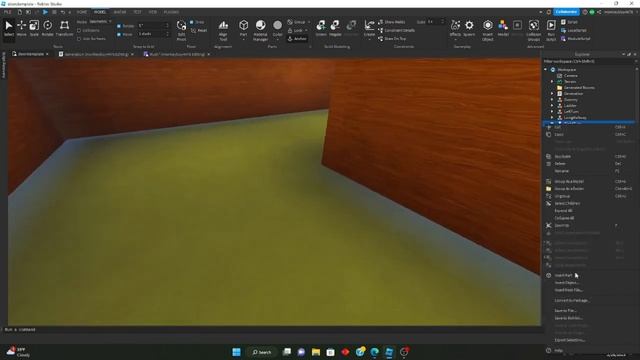Viewport: 640px width, 360px height.
Task: Choose Save to File in context menu
Action: point(565,311)
